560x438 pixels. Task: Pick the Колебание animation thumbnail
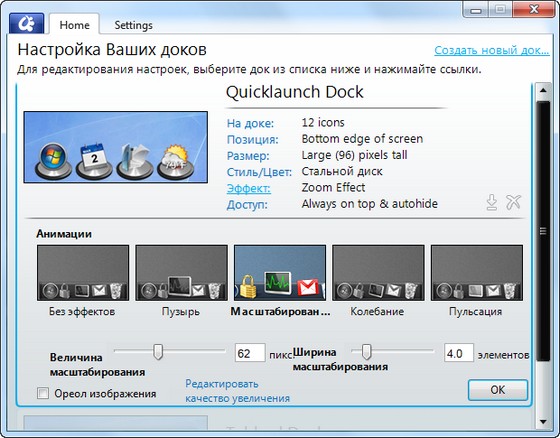tap(378, 273)
